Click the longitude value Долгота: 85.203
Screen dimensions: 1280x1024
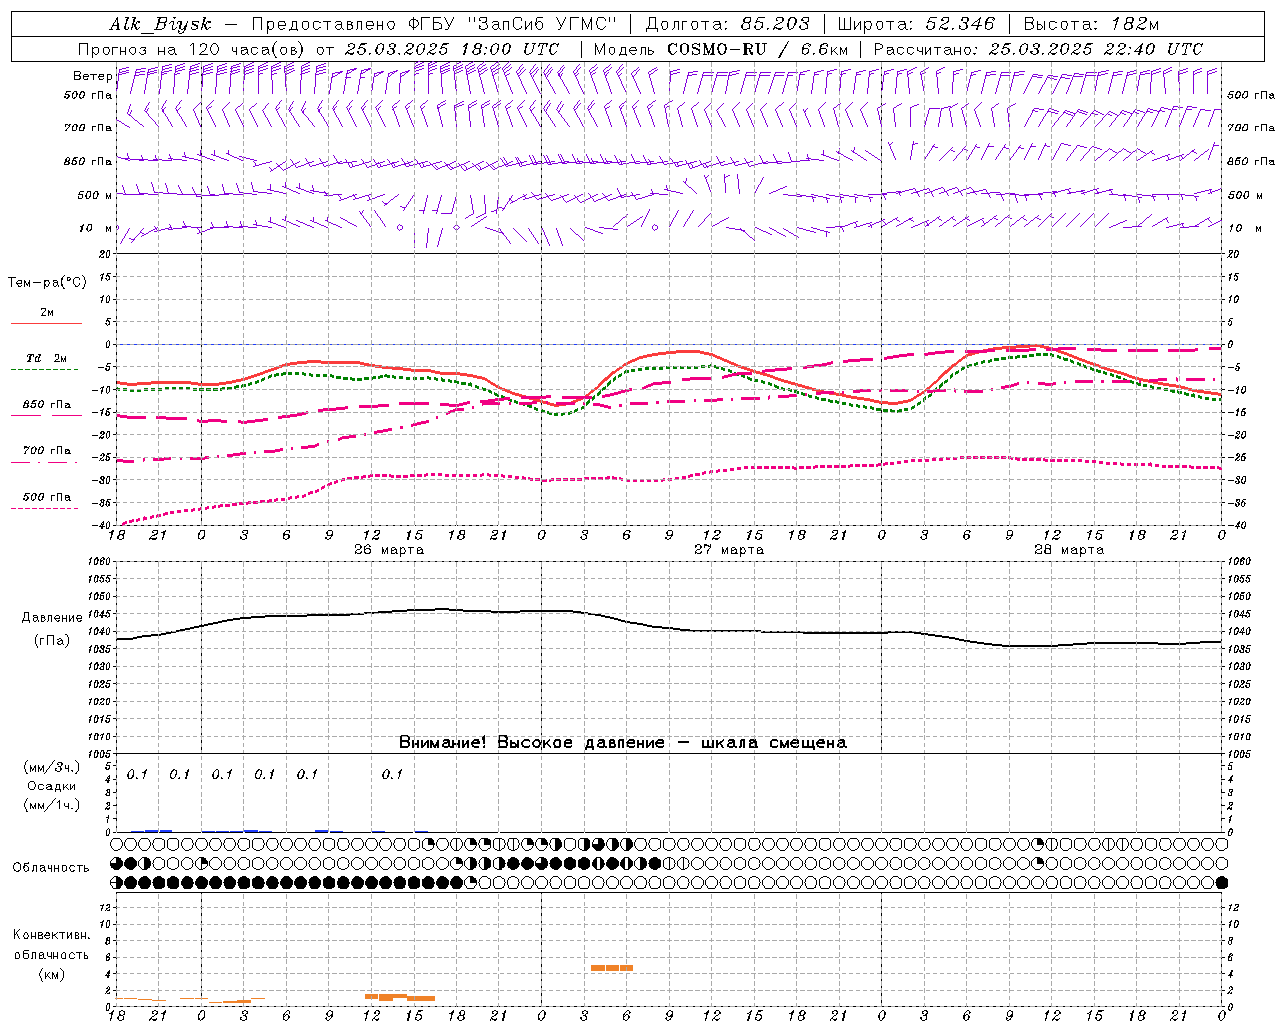[x=727, y=24]
